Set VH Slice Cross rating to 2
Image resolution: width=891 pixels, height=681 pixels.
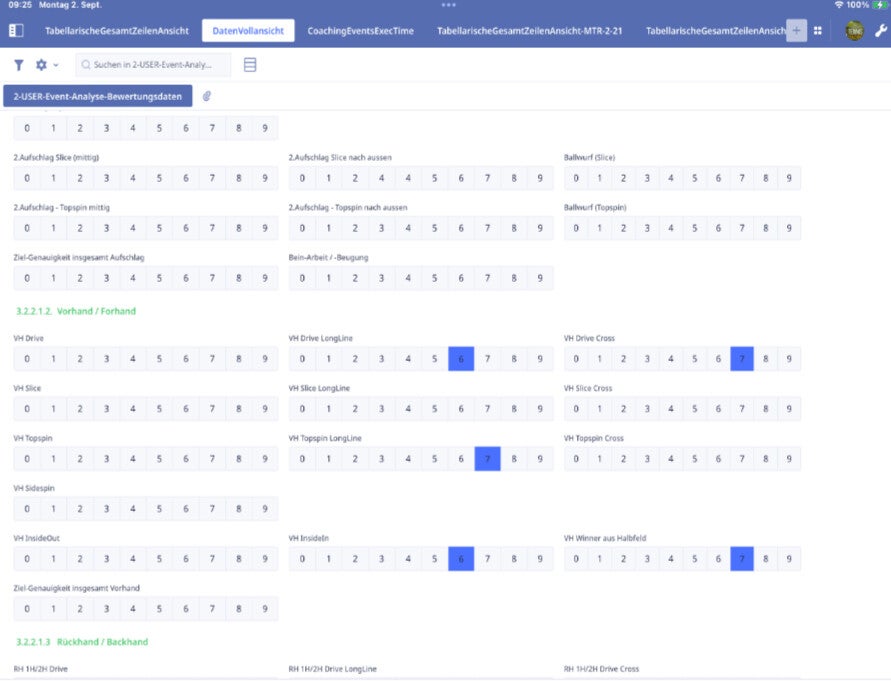pos(623,409)
